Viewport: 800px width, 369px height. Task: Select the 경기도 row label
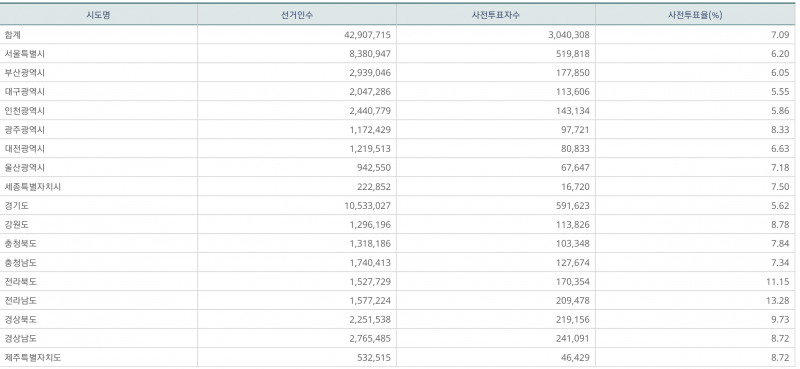point(16,206)
